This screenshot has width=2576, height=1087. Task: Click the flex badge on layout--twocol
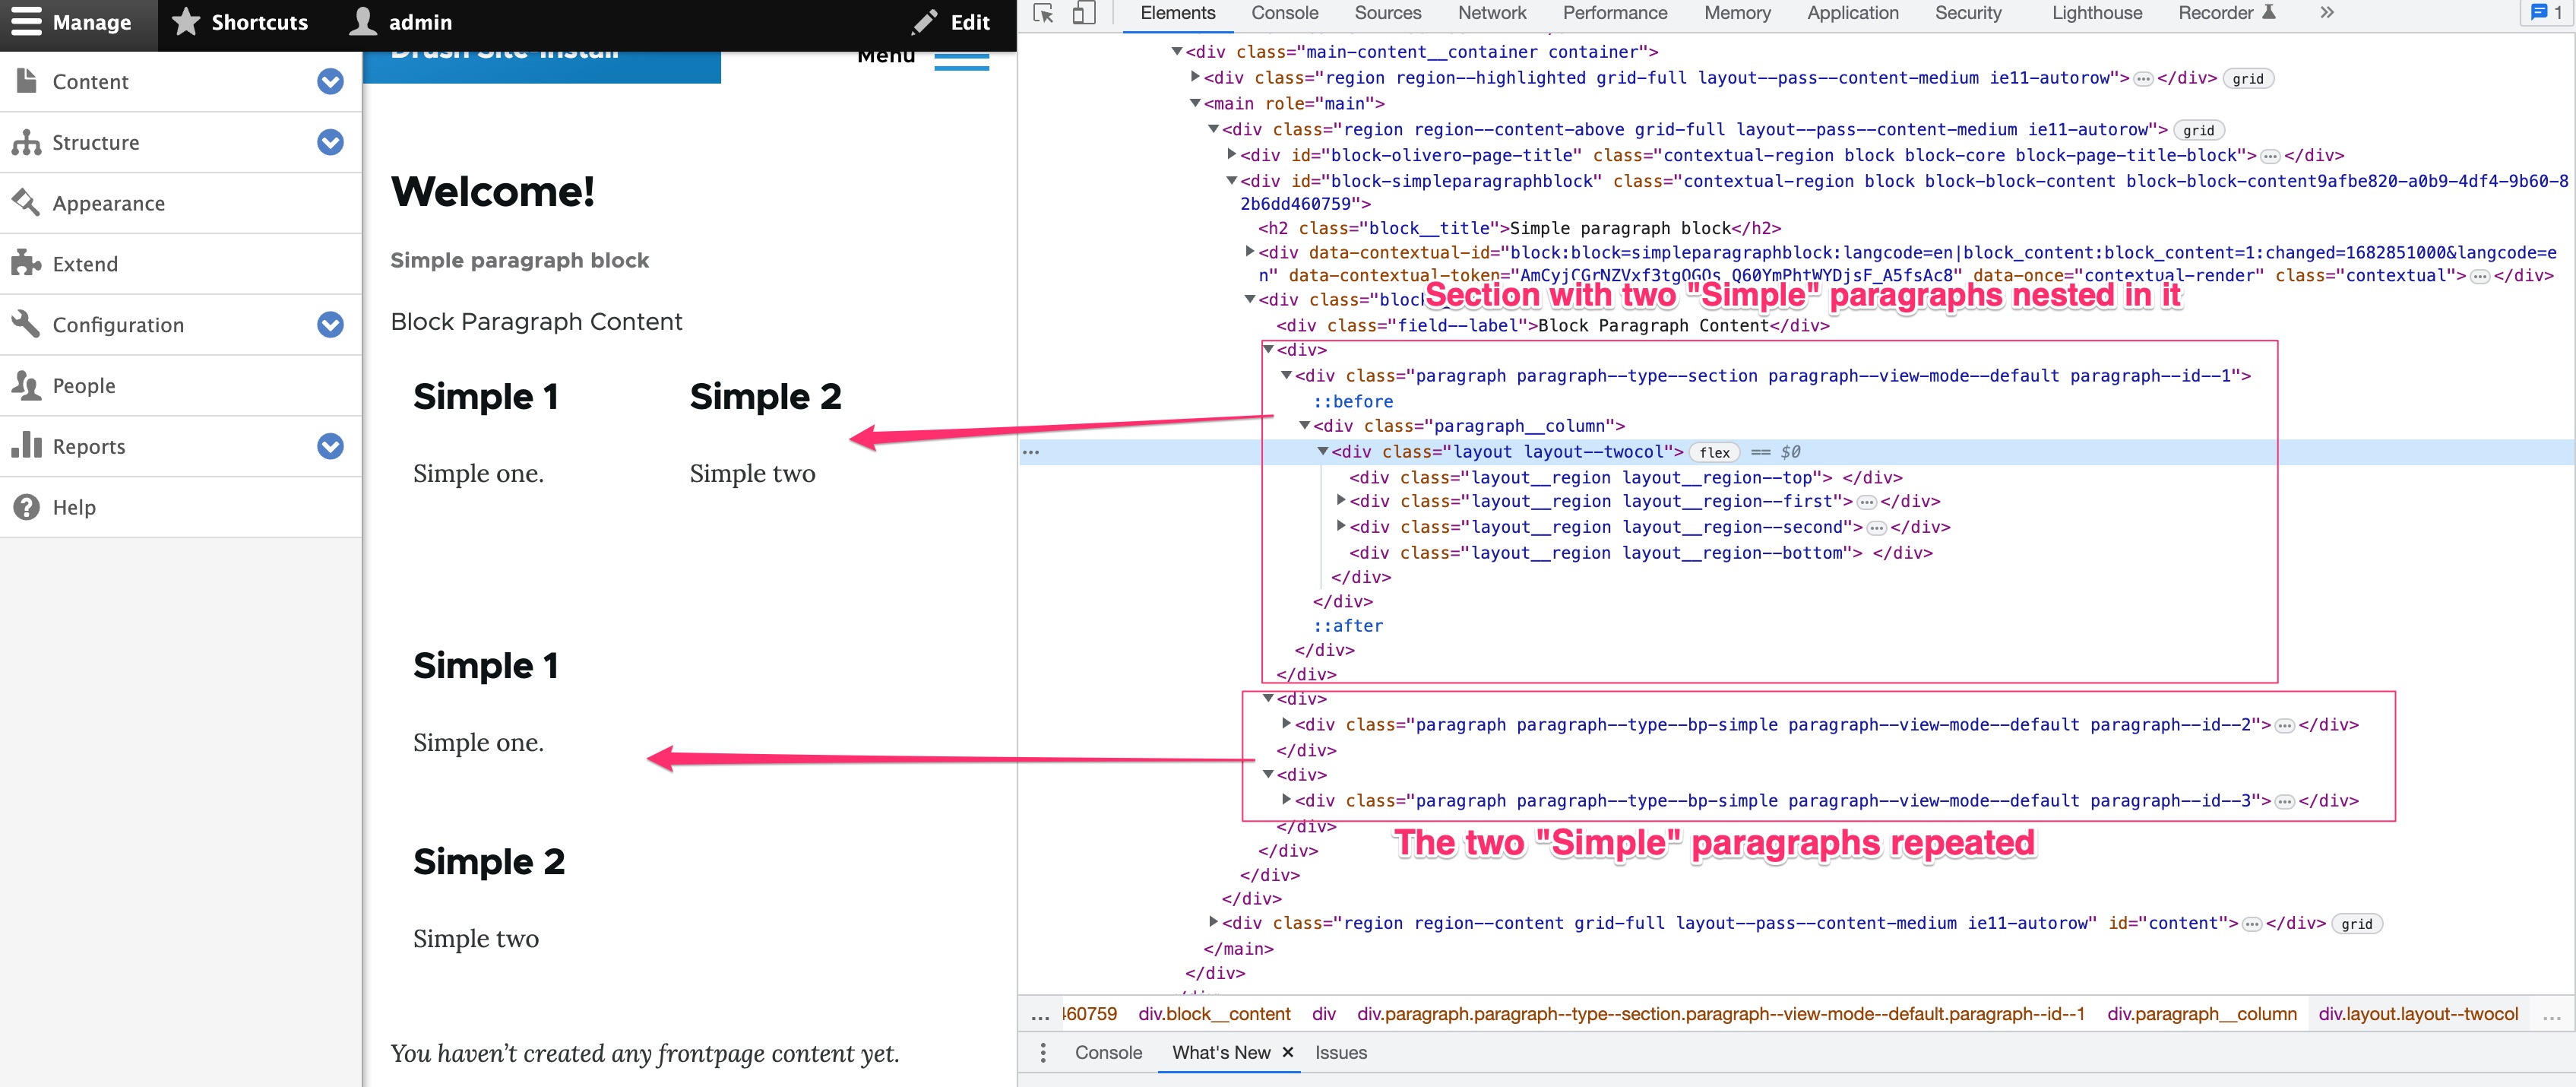coord(1714,452)
